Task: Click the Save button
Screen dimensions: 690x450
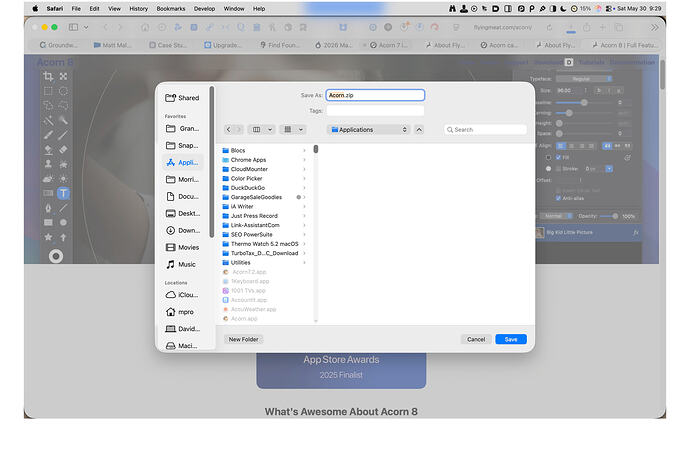Action: (510, 339)
